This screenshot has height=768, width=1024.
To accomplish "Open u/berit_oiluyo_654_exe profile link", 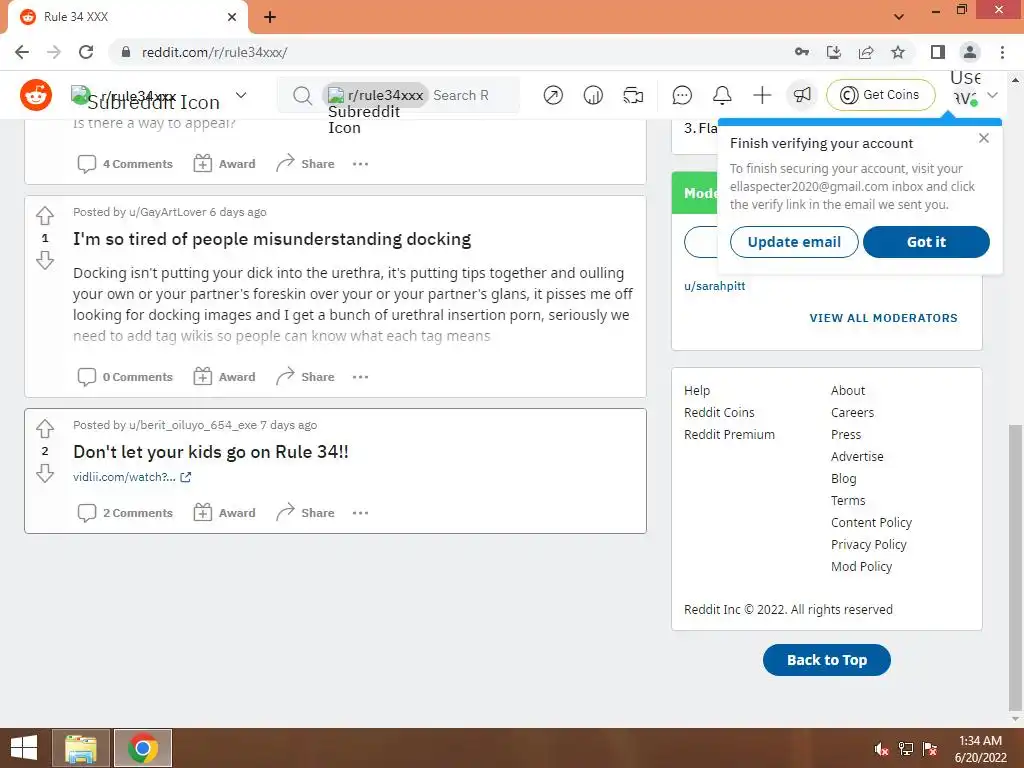I will coord(193,425).
